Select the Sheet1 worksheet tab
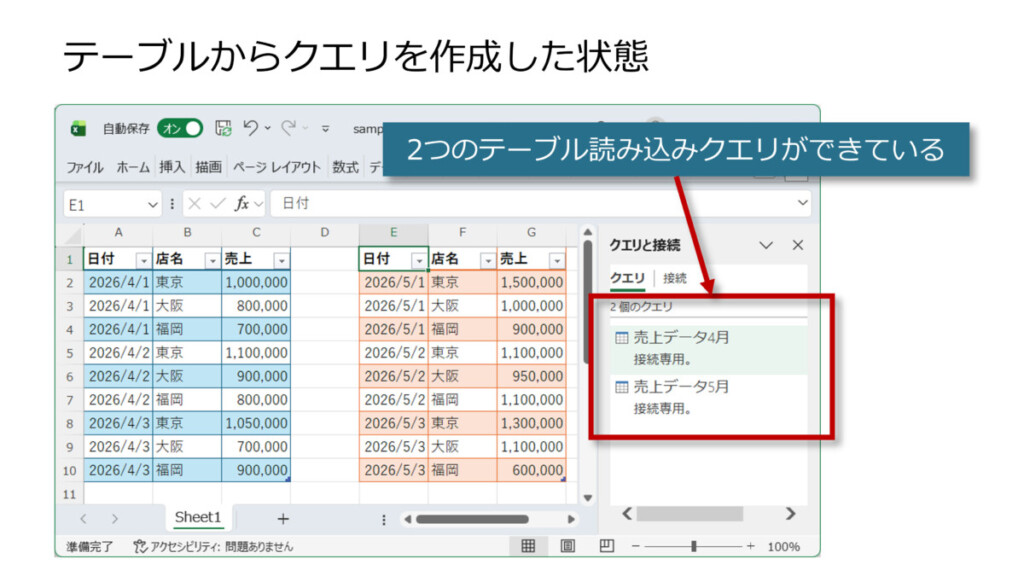This screenshot has height=576, width=1024. click(197, 517)
